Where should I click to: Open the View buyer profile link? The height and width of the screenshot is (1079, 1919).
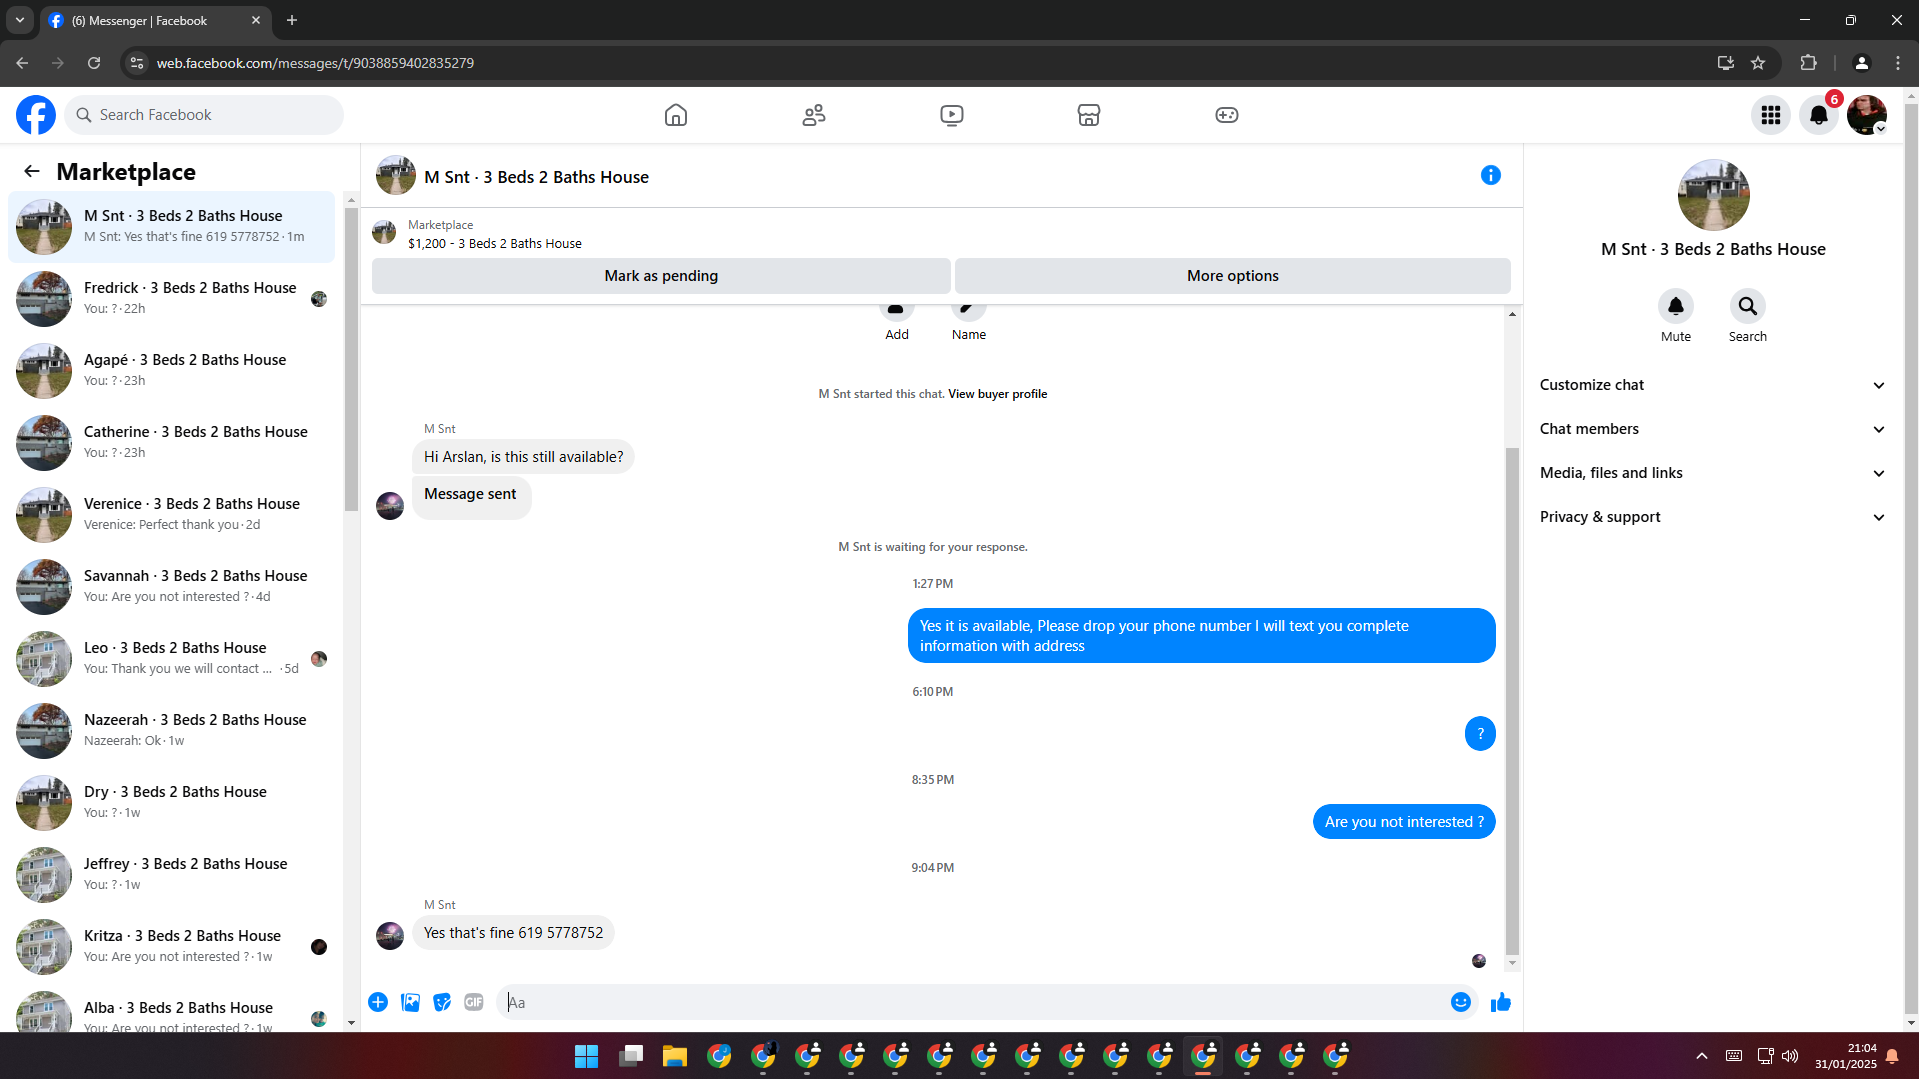tap(997, 394)
